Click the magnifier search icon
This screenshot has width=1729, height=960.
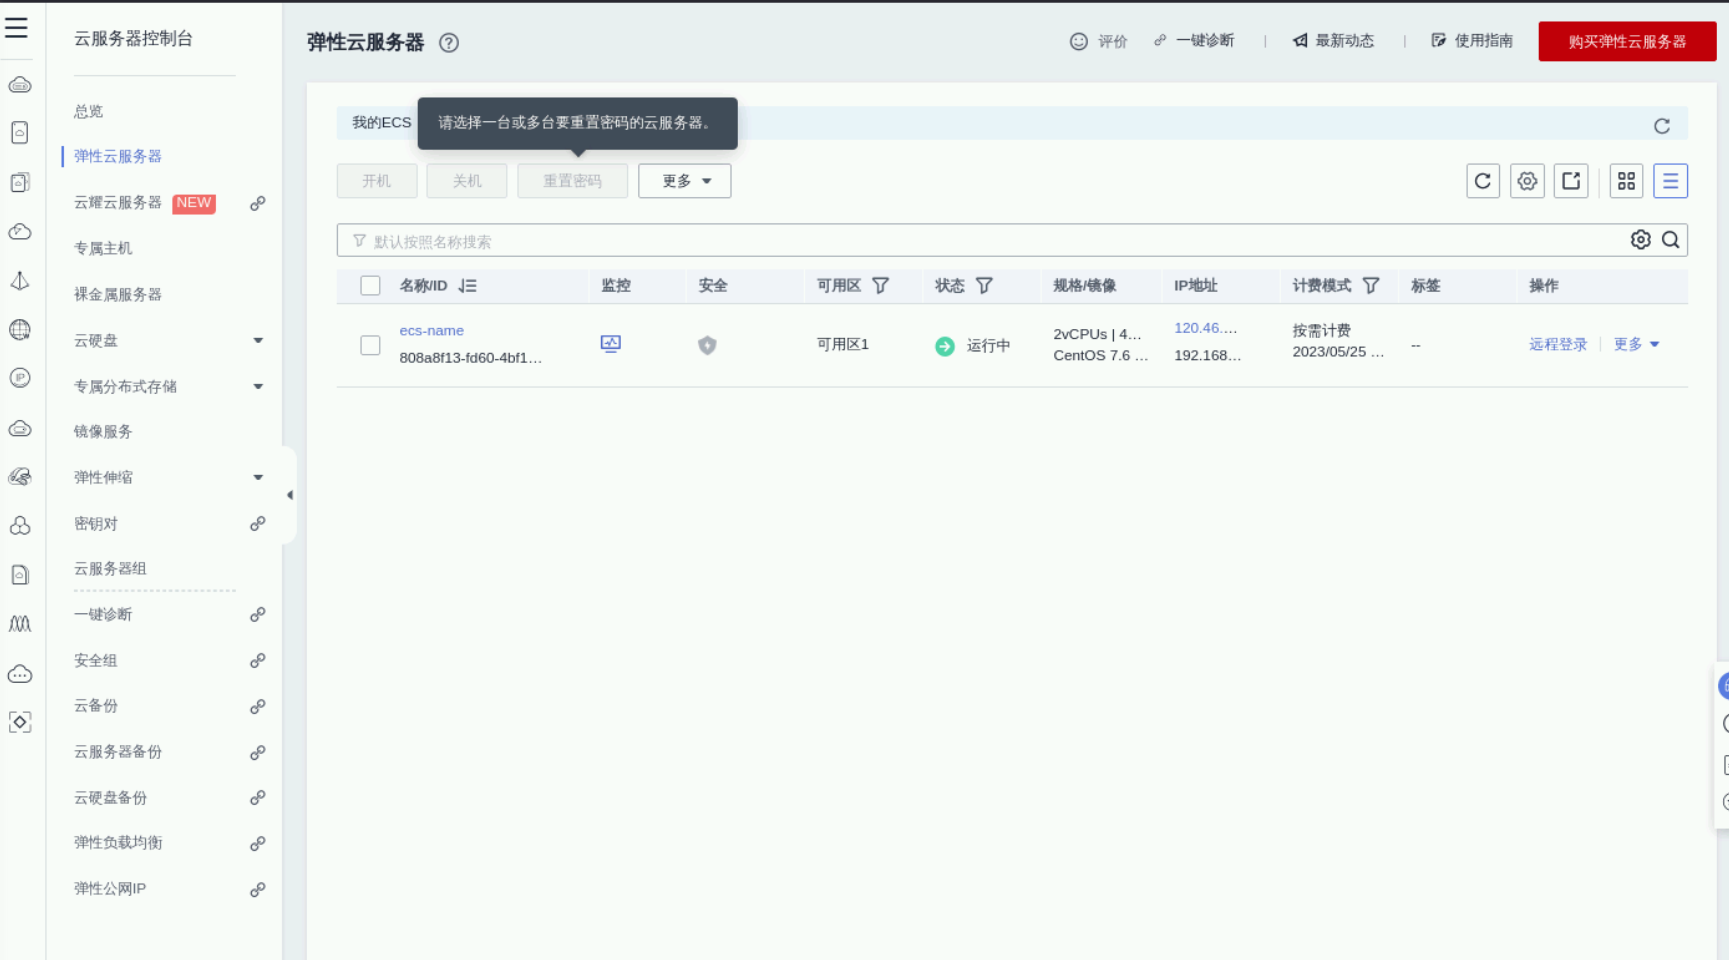(1671, 240)
